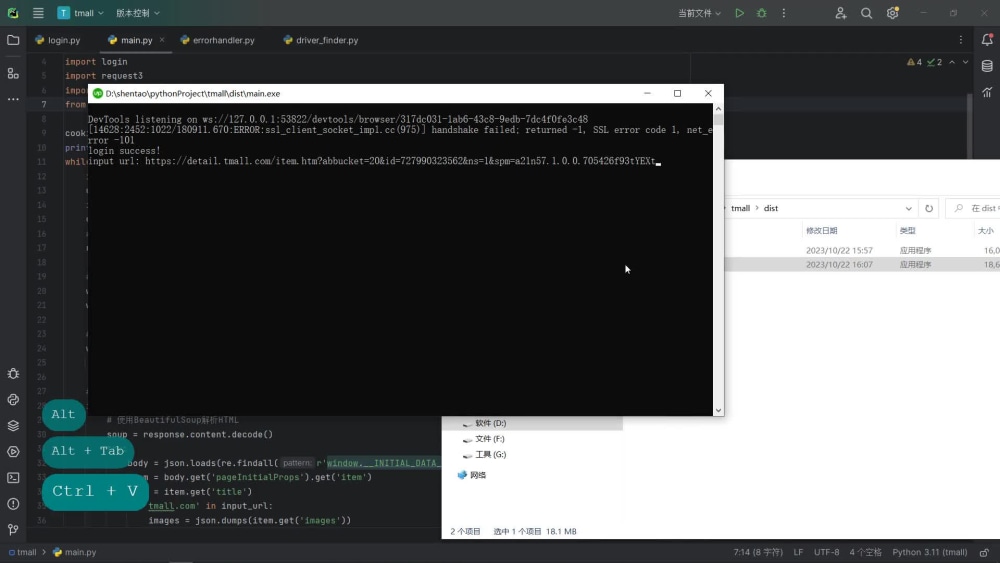Switch to the errorhandler.py editor tab
Viewport: 1000px width, 563px height.
click(x=217, y=40)
